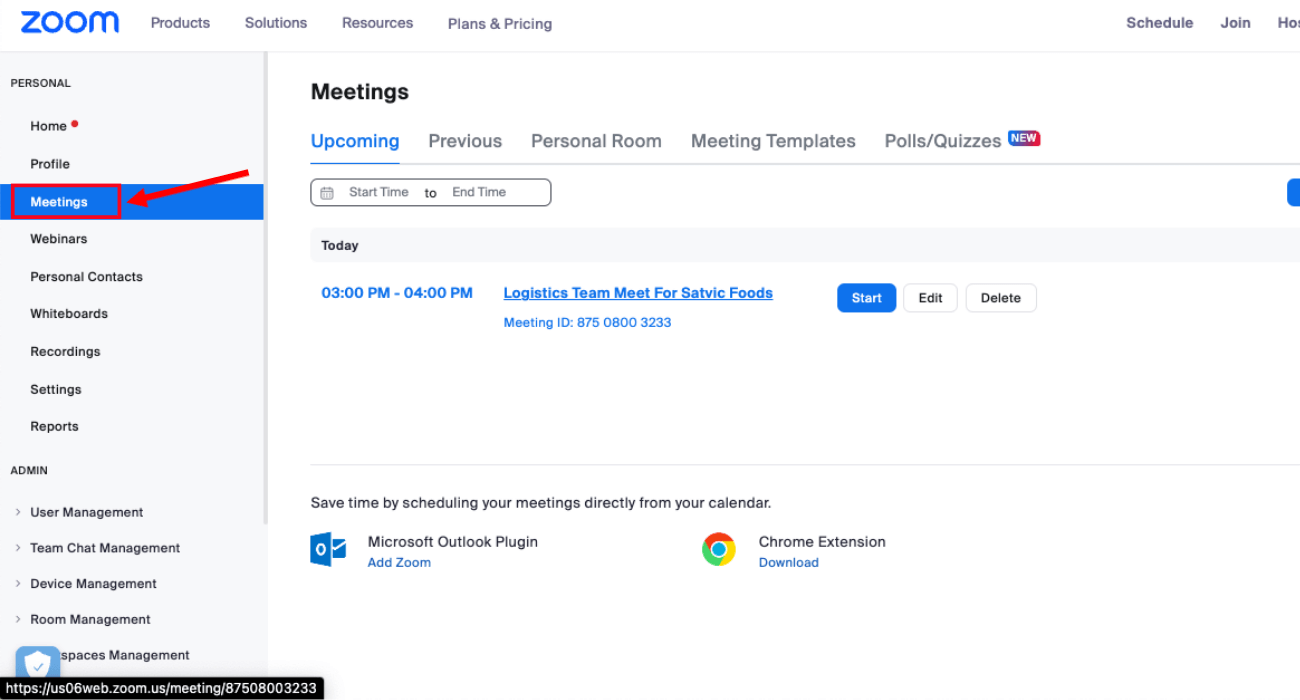This screenshot has width=1300, height=700.
Task: Click the sidebar vertical scrollbar
Action: coord(265,289)
